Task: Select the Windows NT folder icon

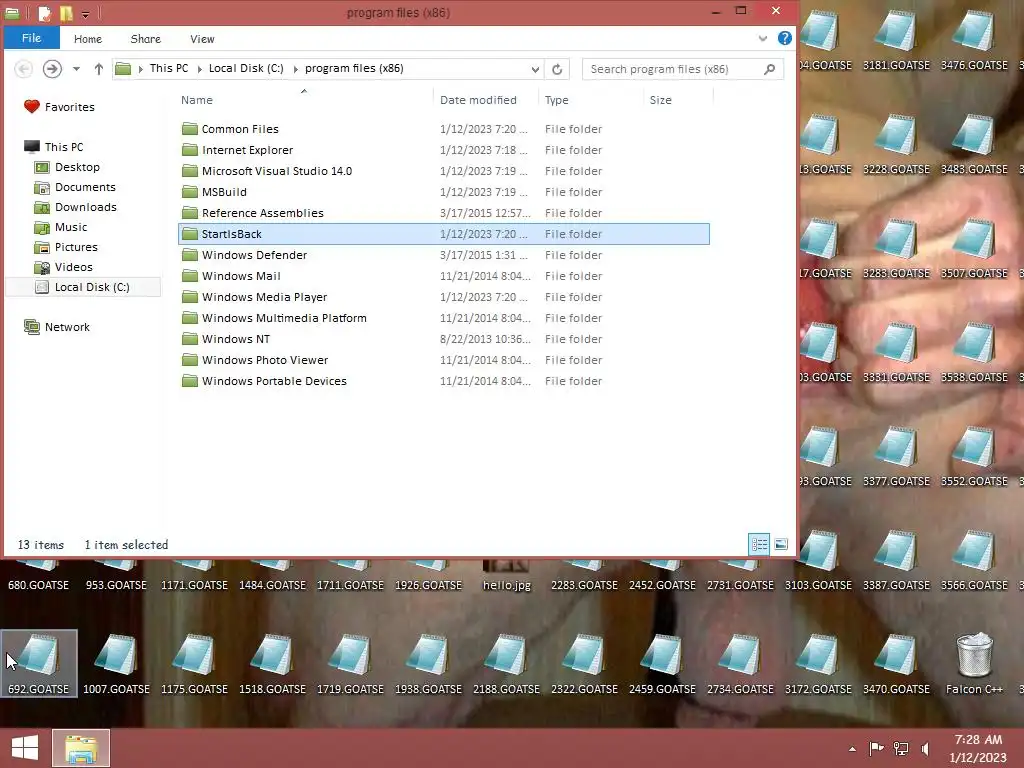Action: pos(190,339)
